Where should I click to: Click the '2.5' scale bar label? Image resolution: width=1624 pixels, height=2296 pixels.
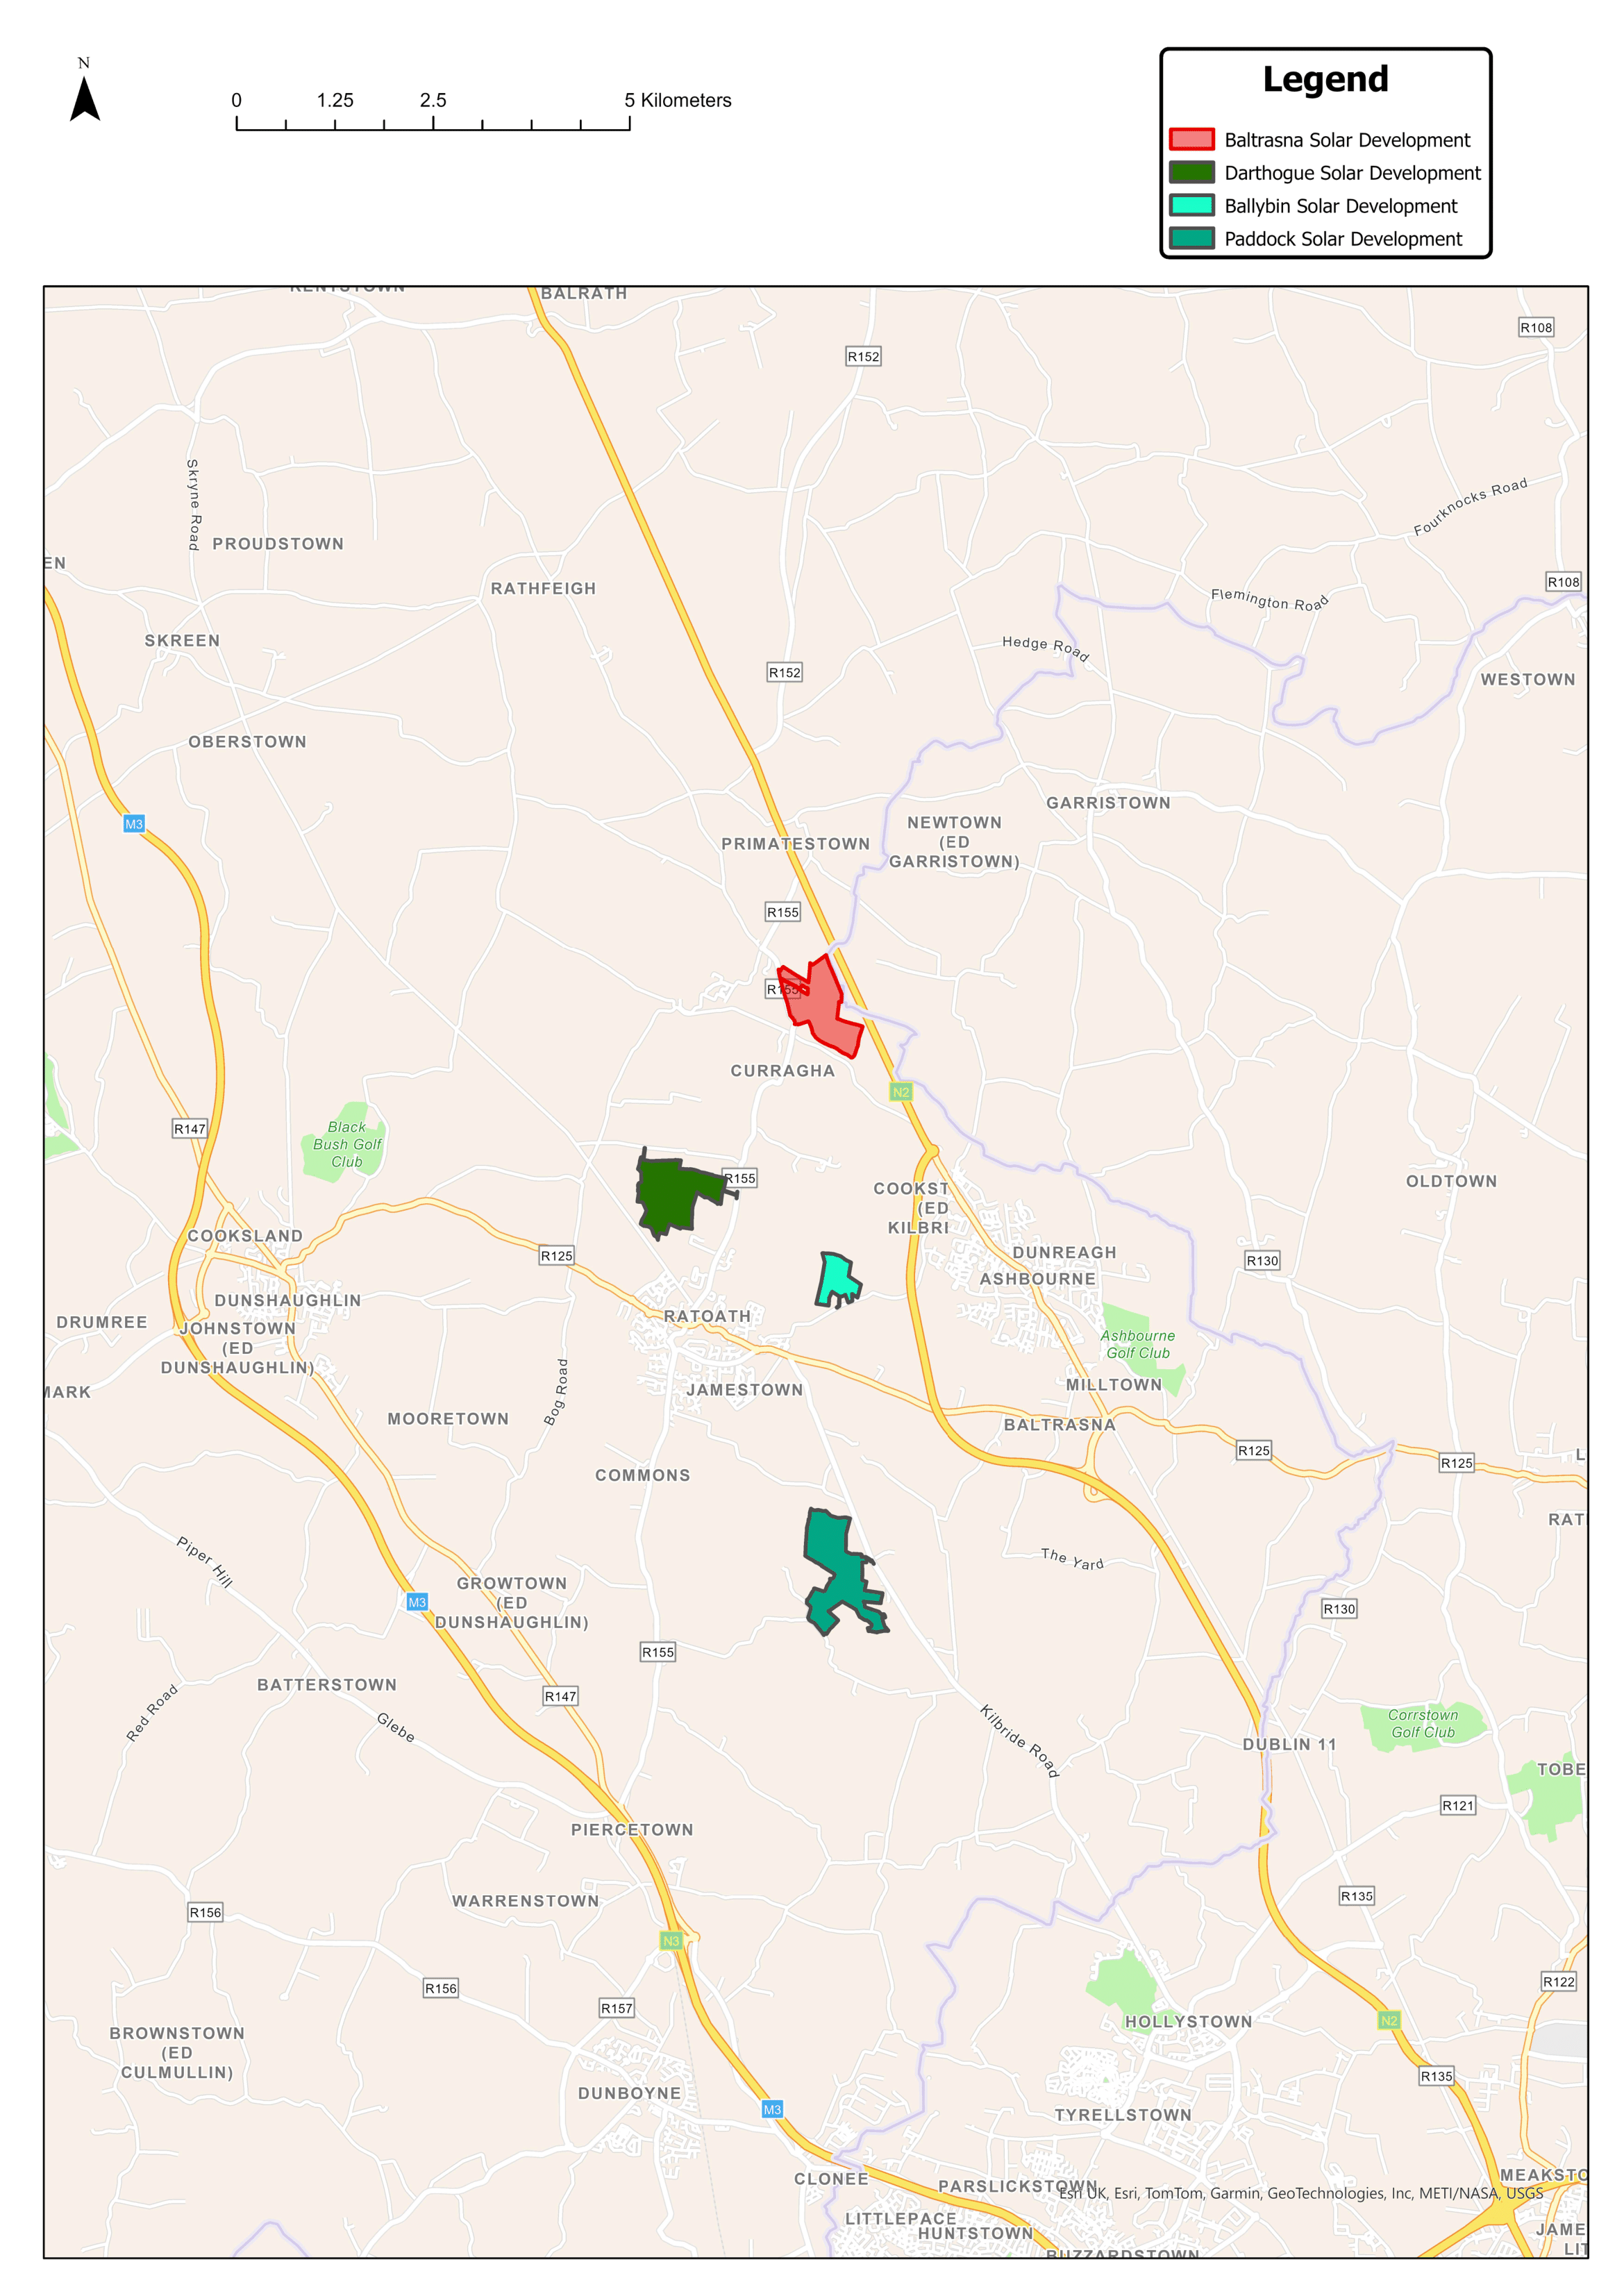433,100
